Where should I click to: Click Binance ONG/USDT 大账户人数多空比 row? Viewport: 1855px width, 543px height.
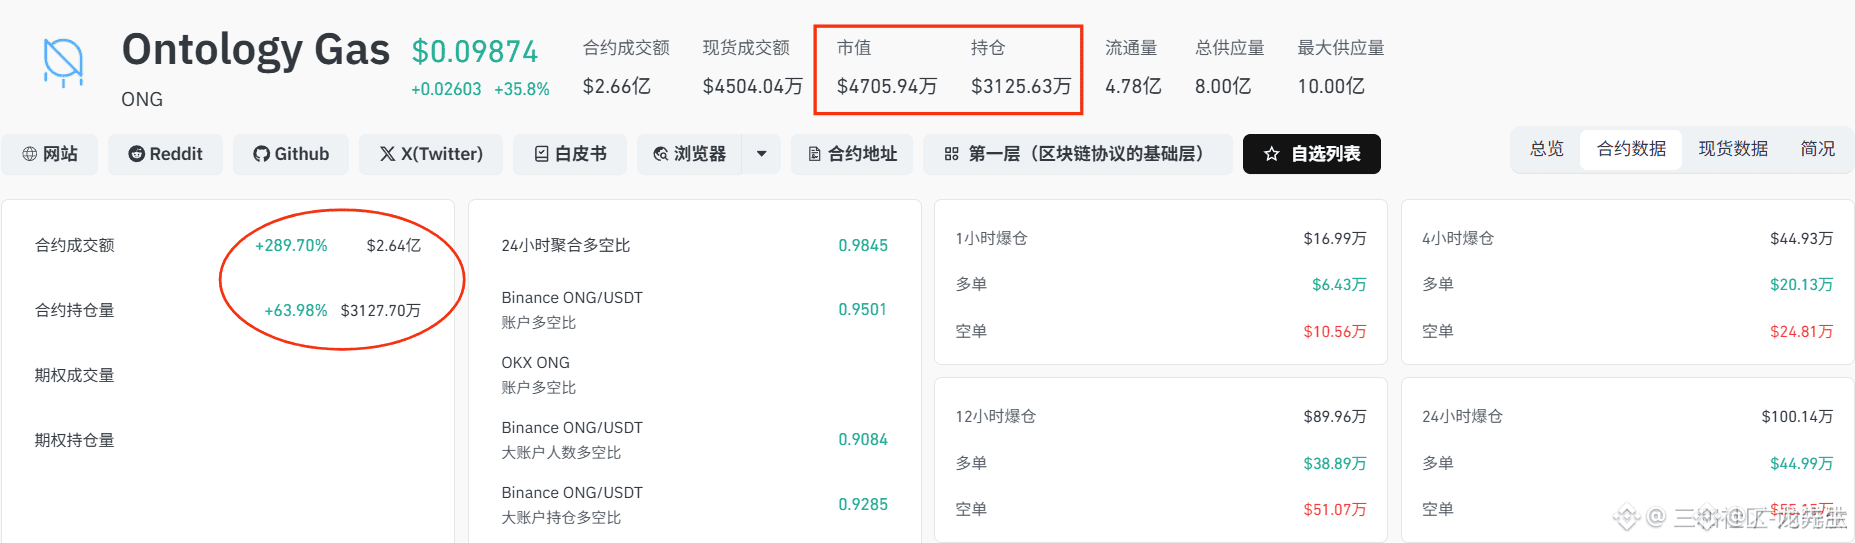tap(694, 440)
